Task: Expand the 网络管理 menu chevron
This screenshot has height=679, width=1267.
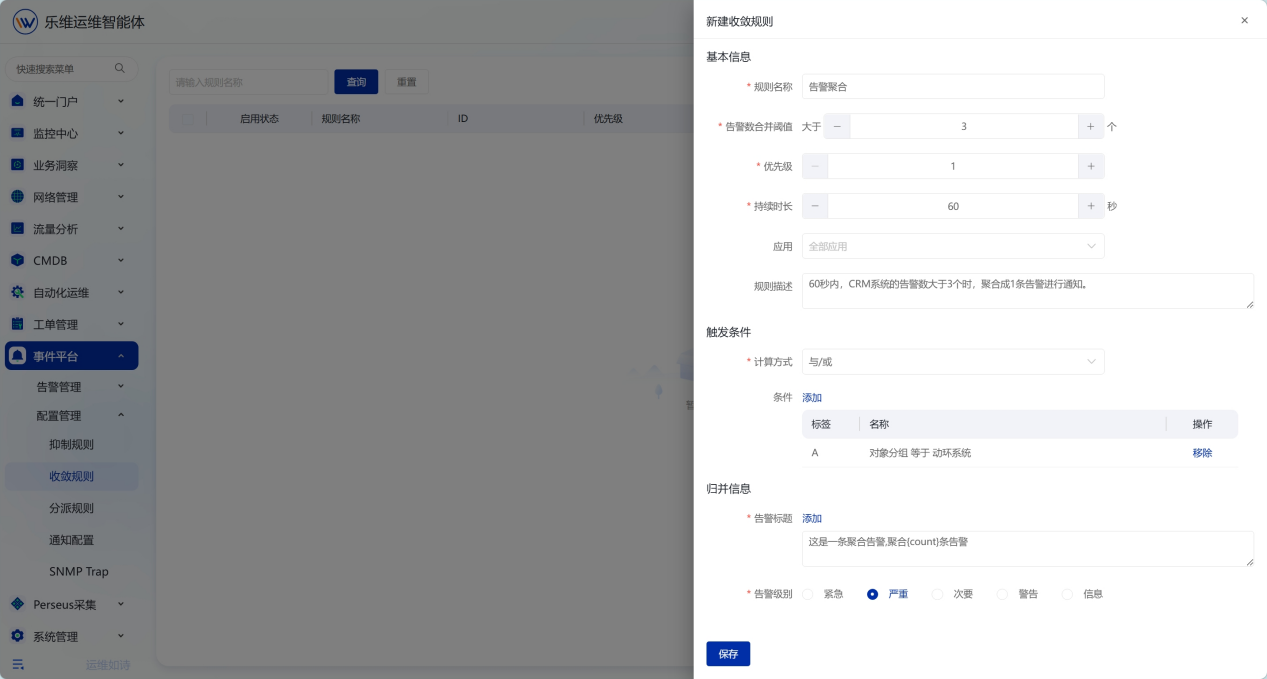Action: point(121,197)
